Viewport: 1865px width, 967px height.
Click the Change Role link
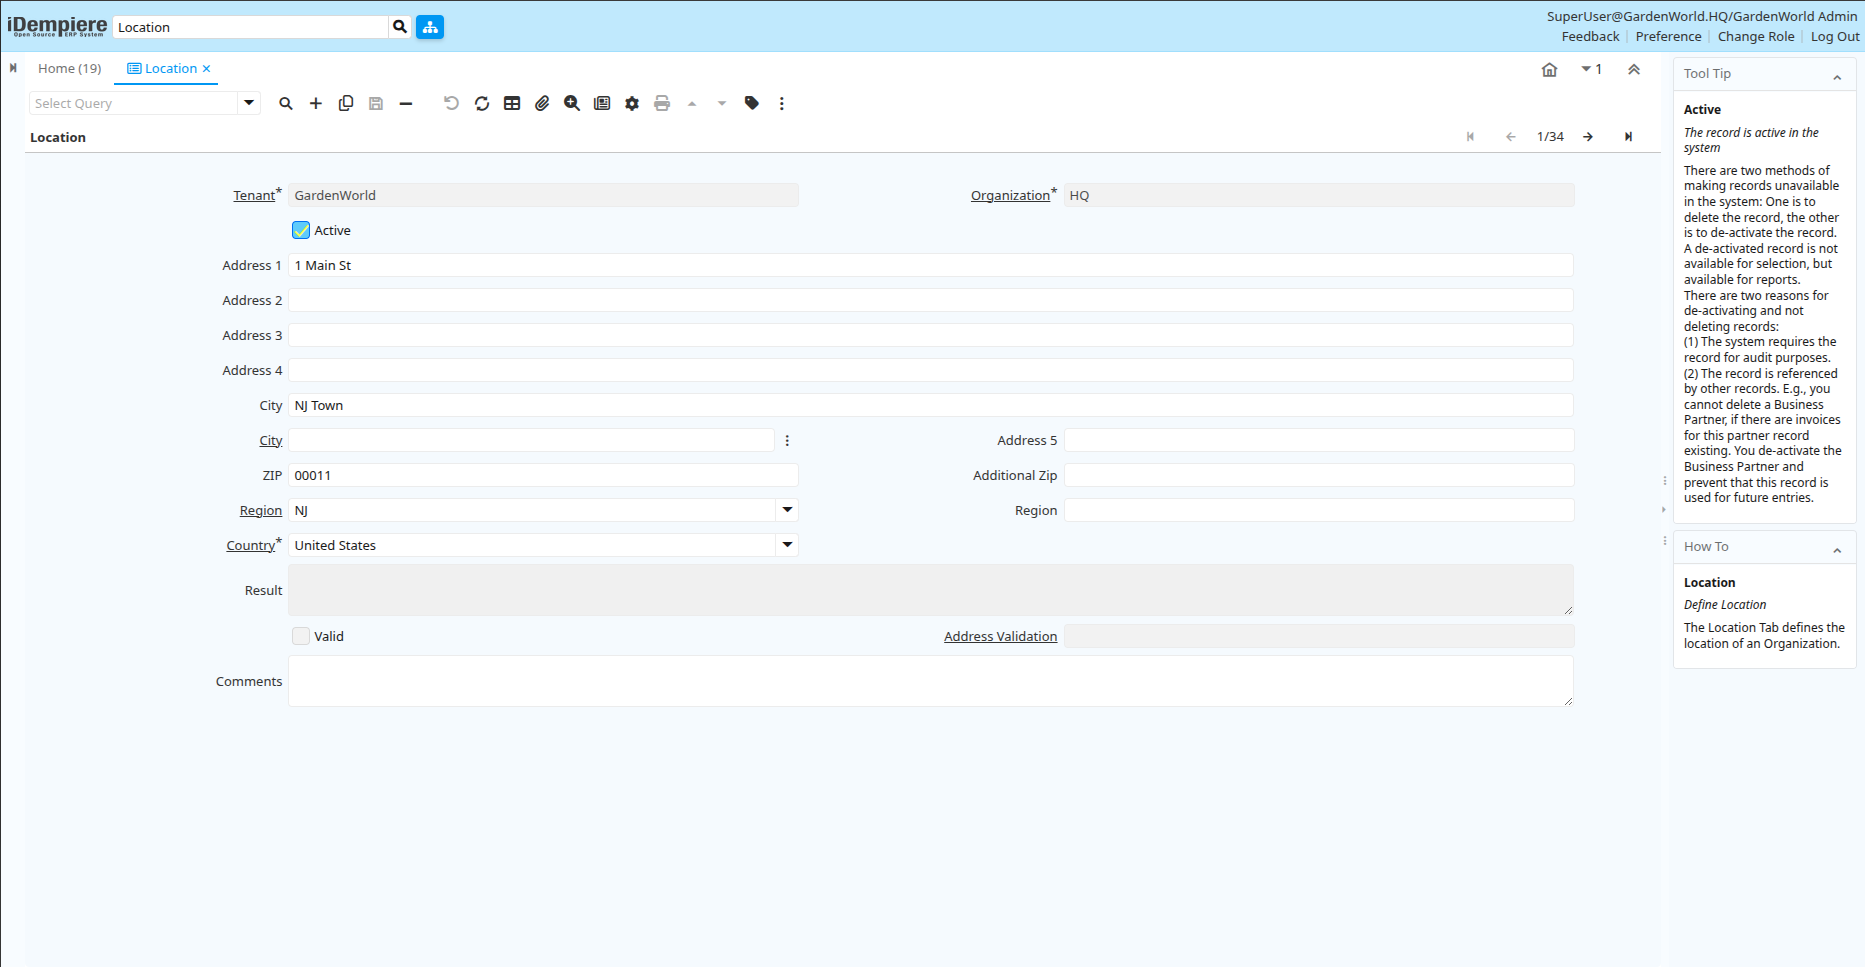(x=1755, y=37)
